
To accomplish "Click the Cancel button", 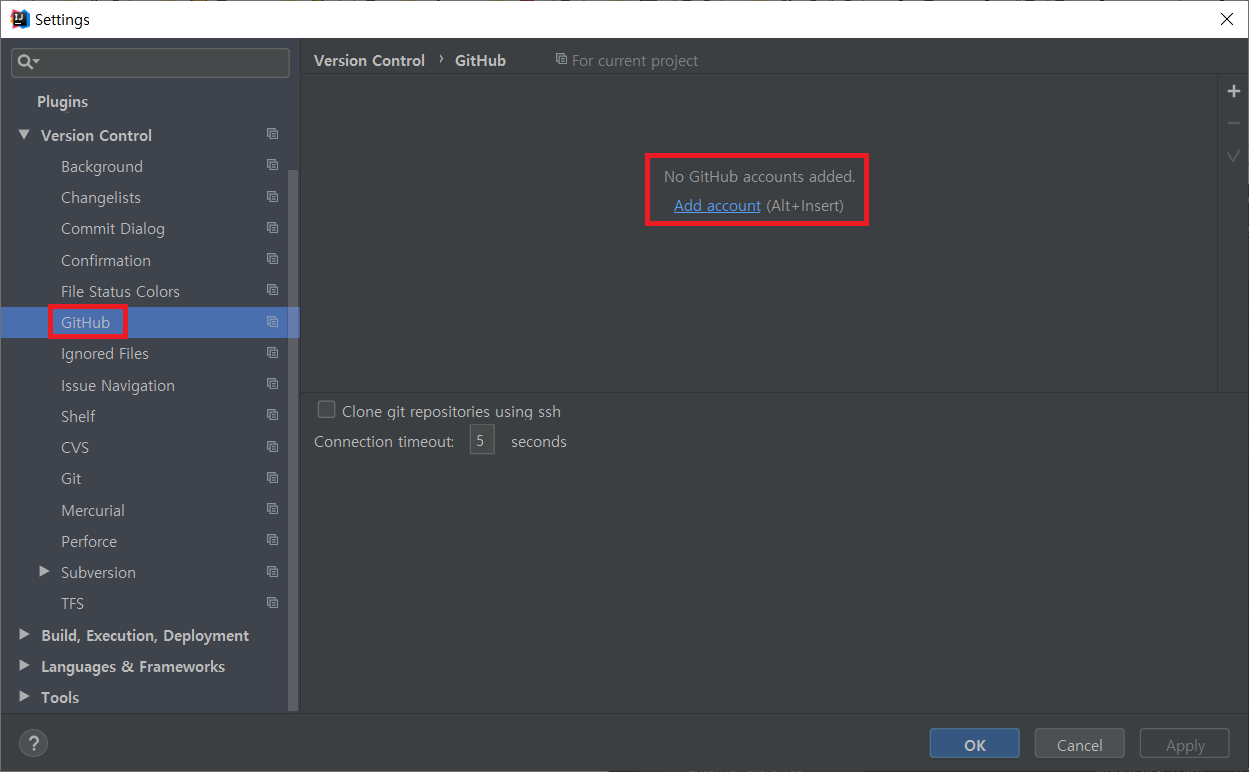I will click(x=1080, y=744).
